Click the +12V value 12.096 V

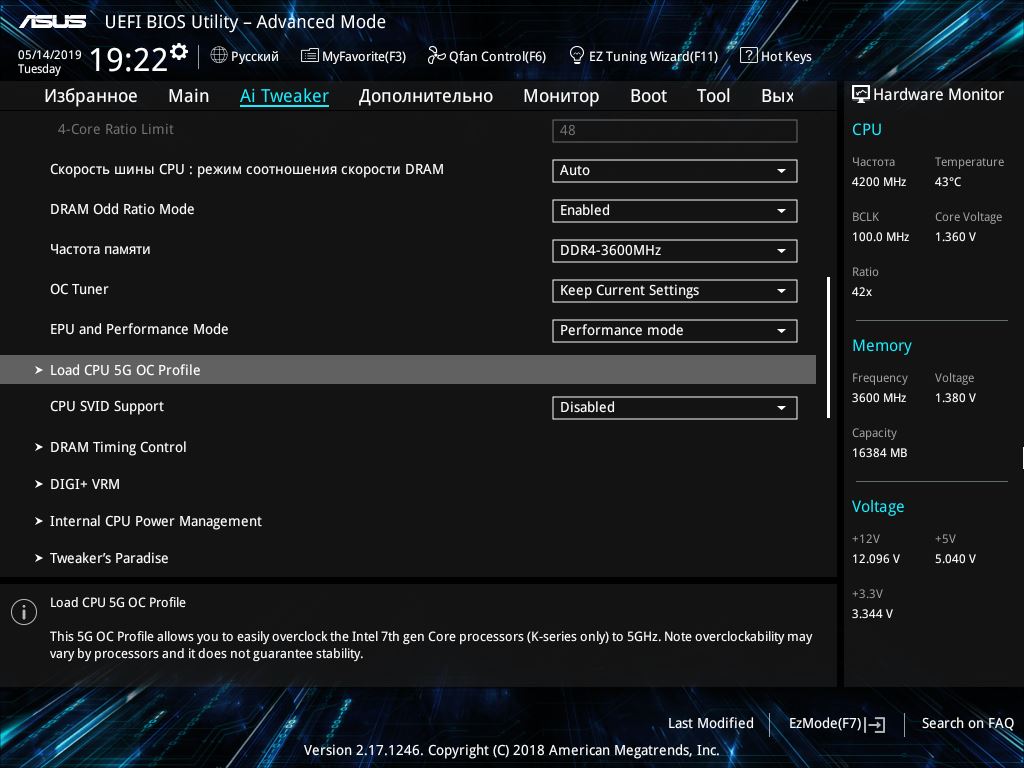pos(875,558)
